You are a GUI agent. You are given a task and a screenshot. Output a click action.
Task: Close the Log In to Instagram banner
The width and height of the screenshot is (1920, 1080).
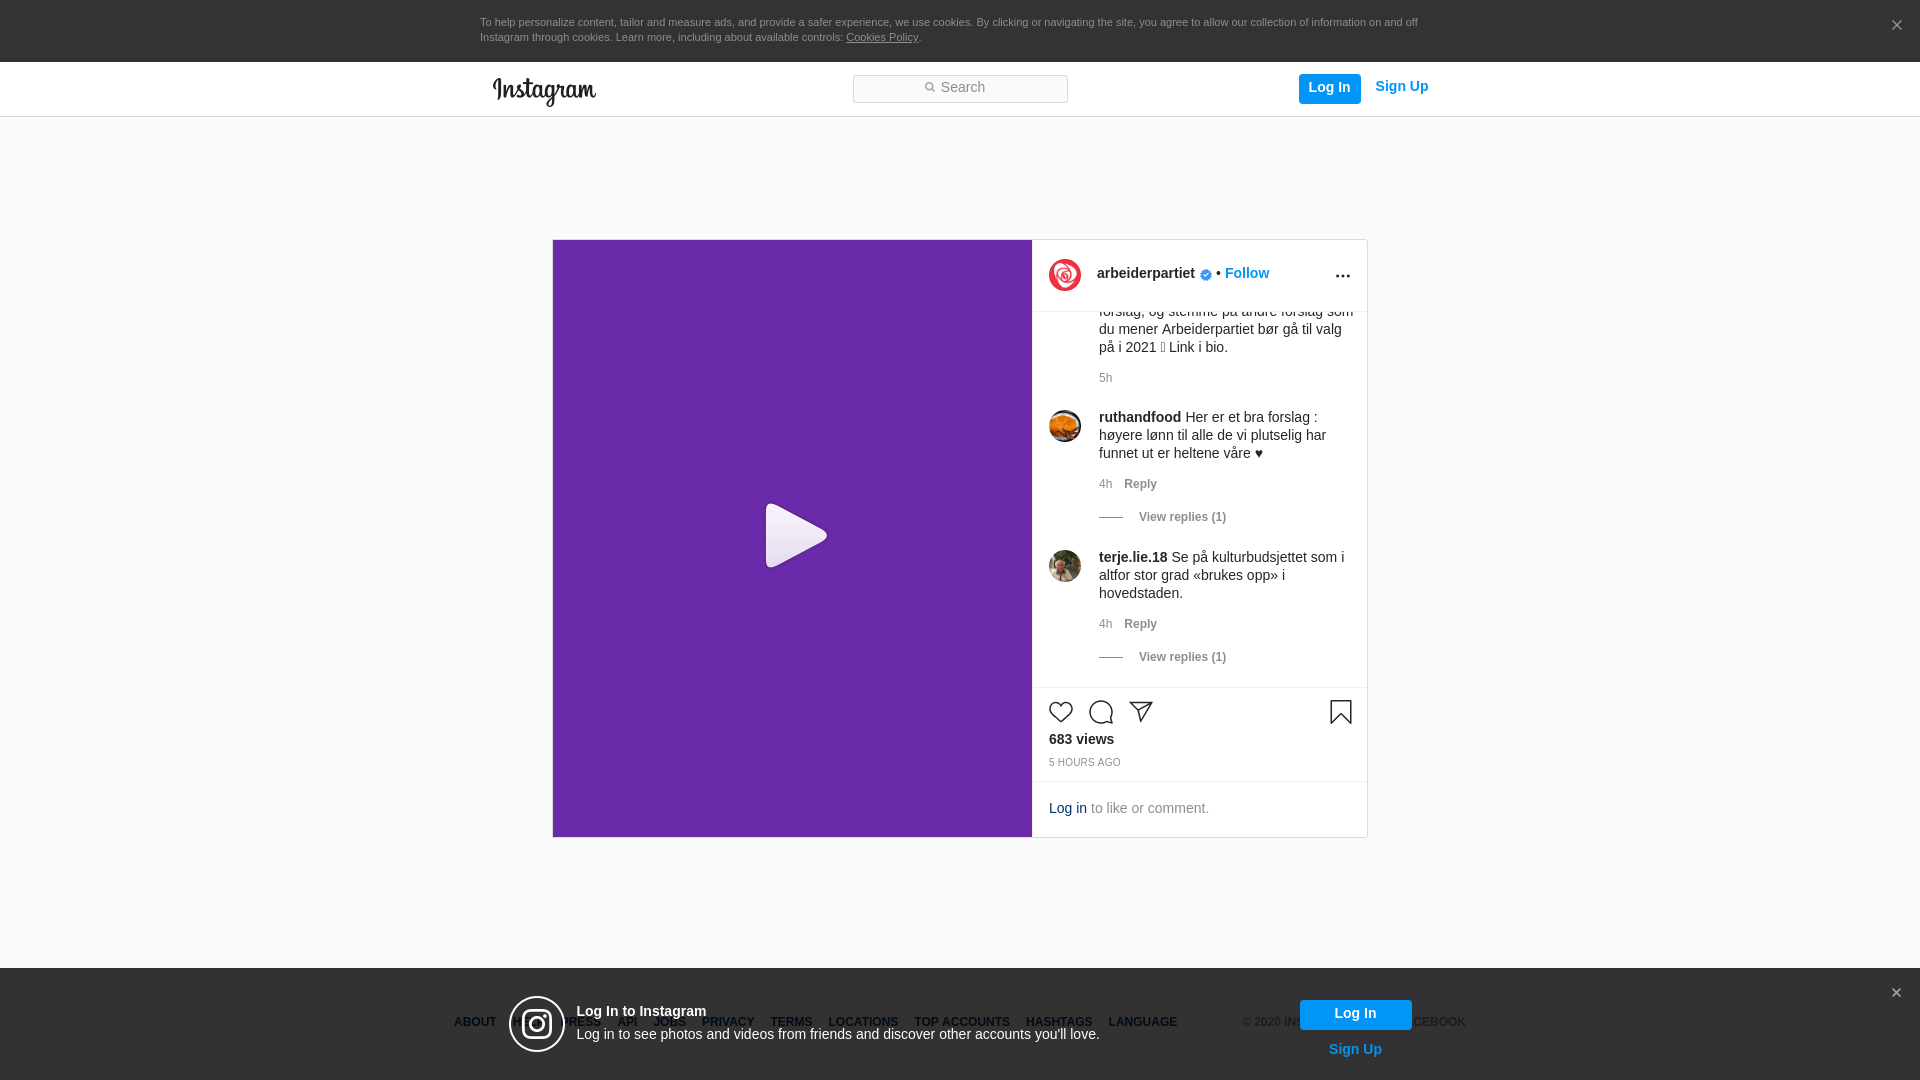coord(1896,993)
